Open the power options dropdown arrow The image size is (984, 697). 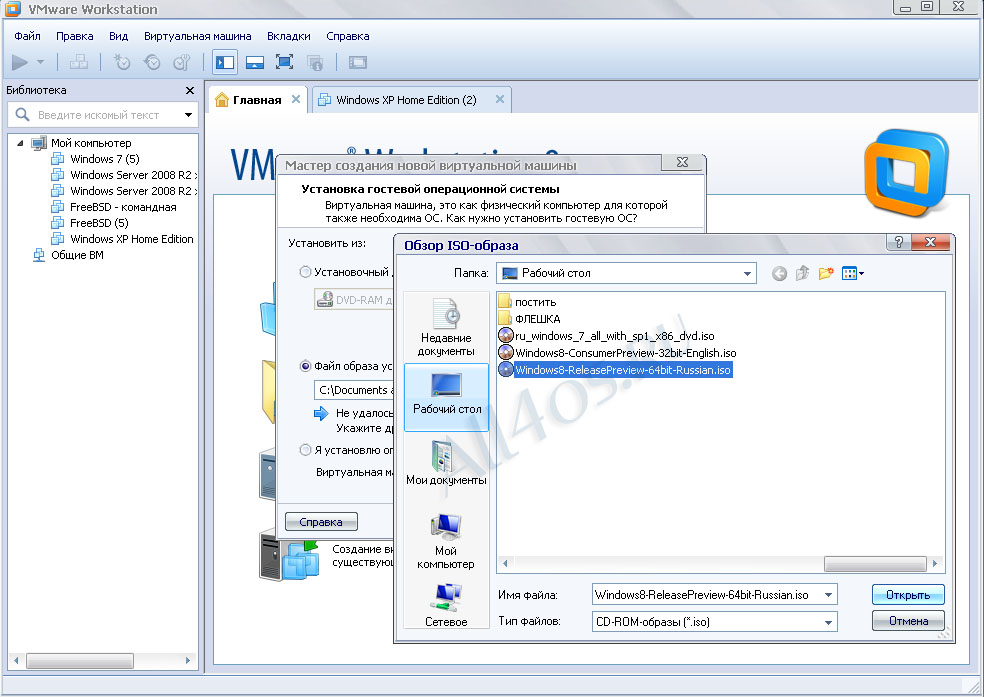(x=41, y=62)
